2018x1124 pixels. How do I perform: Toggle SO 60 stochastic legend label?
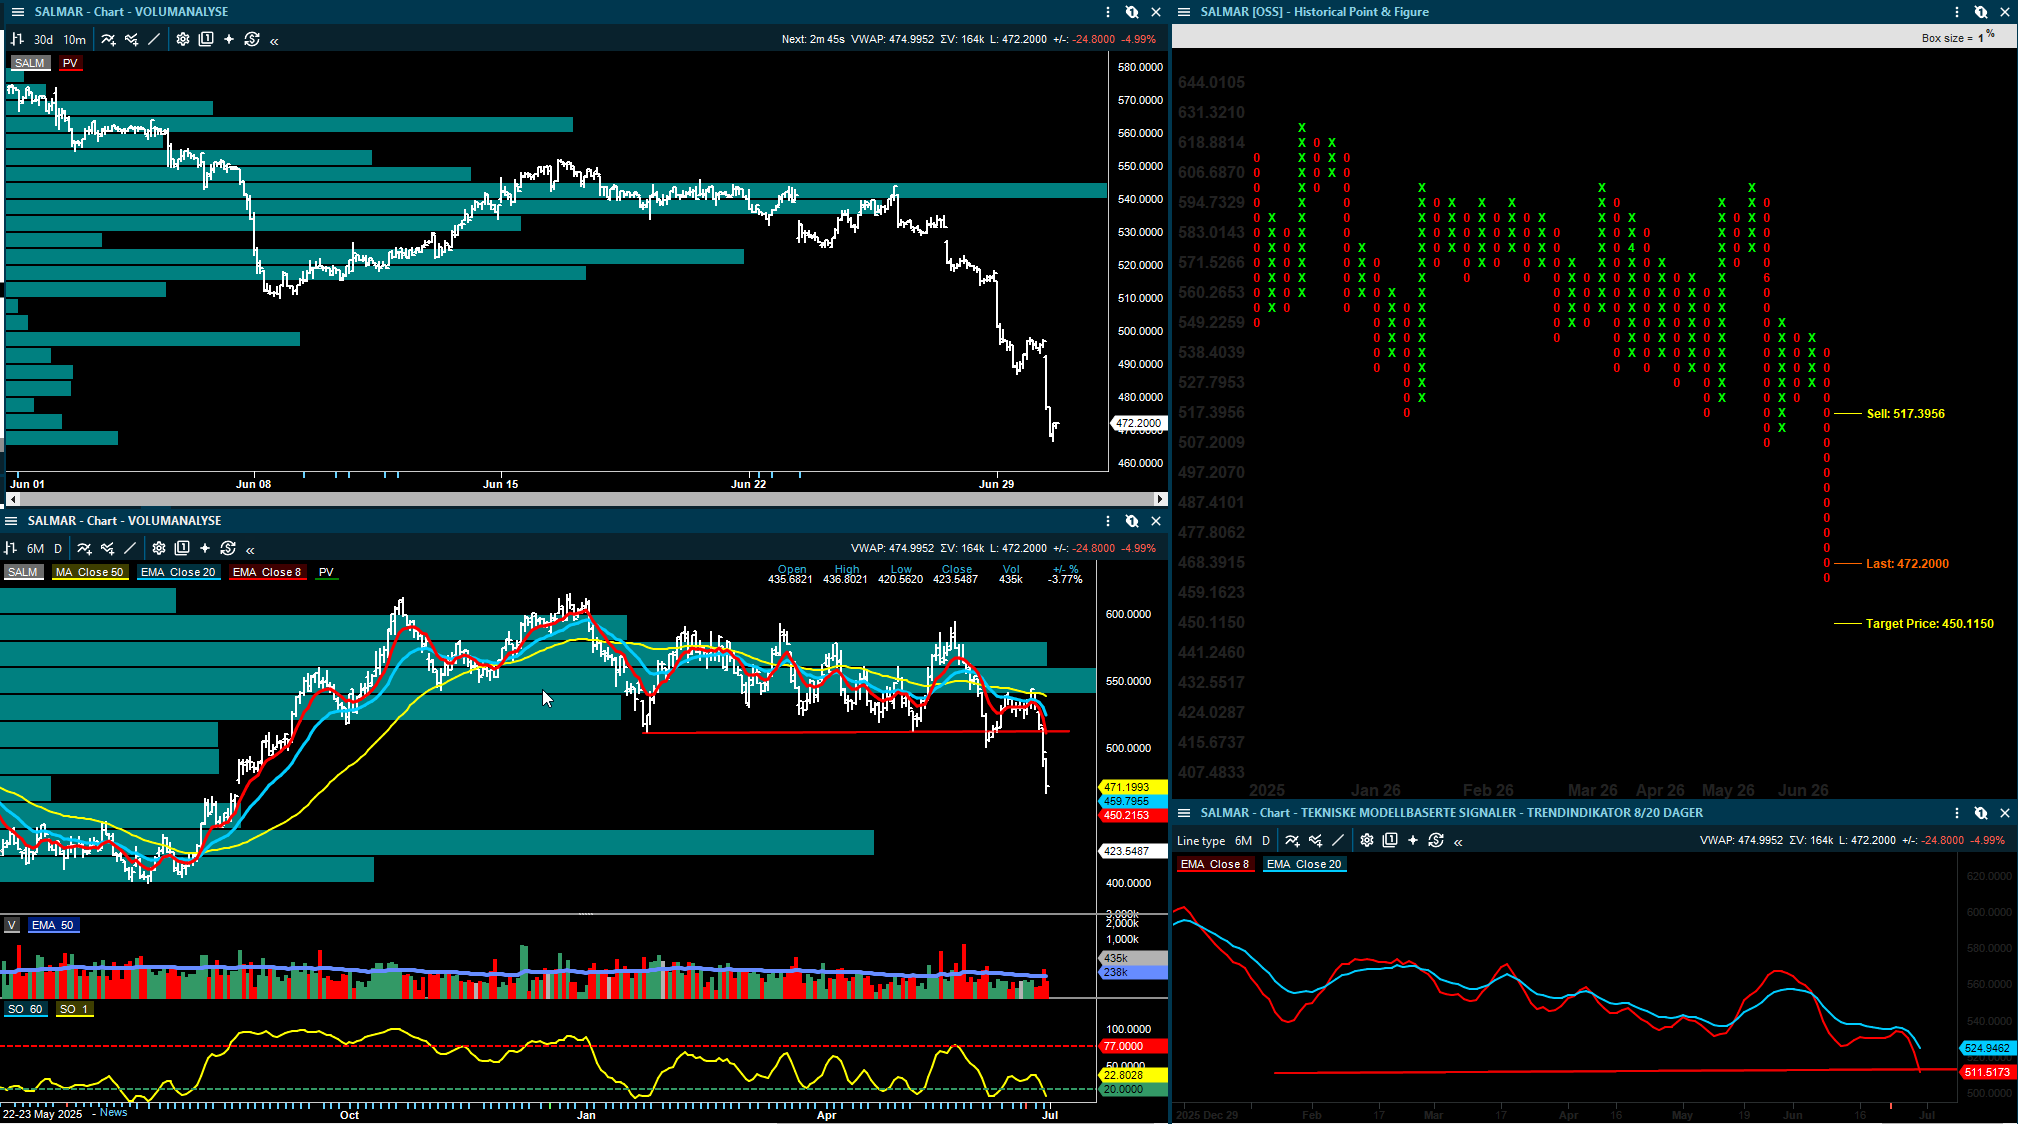pos(25,1009)
